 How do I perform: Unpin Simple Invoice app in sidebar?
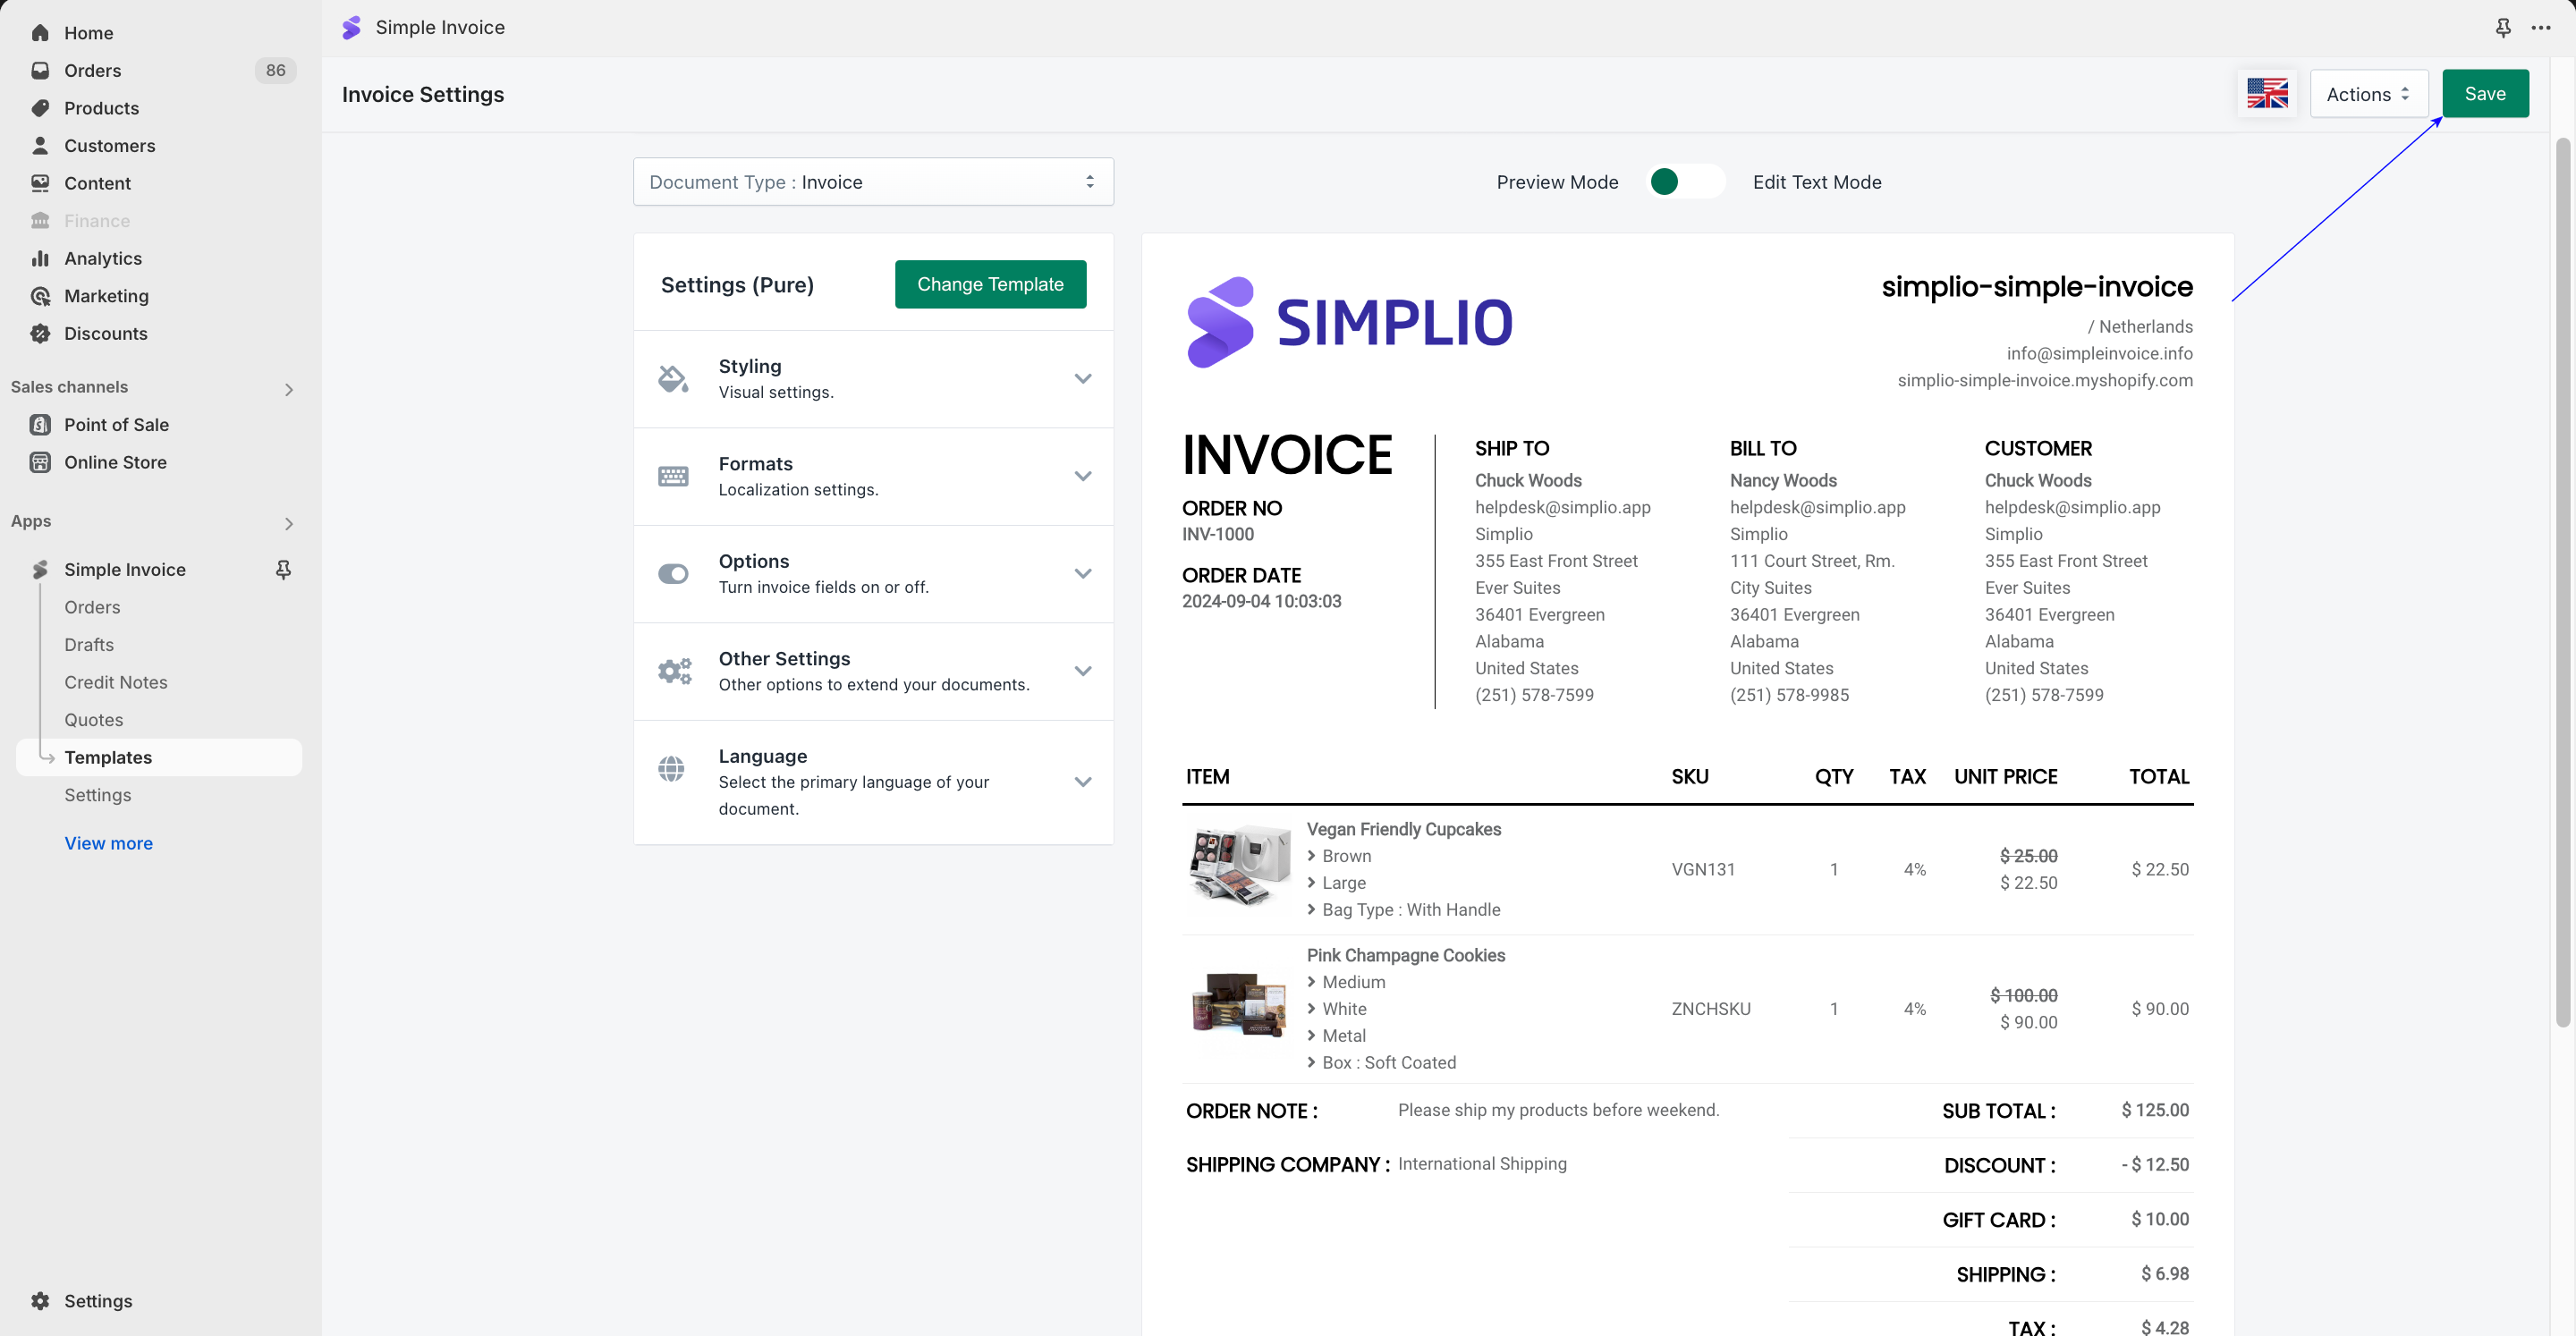pyautogui.click(x=283, y=569)
